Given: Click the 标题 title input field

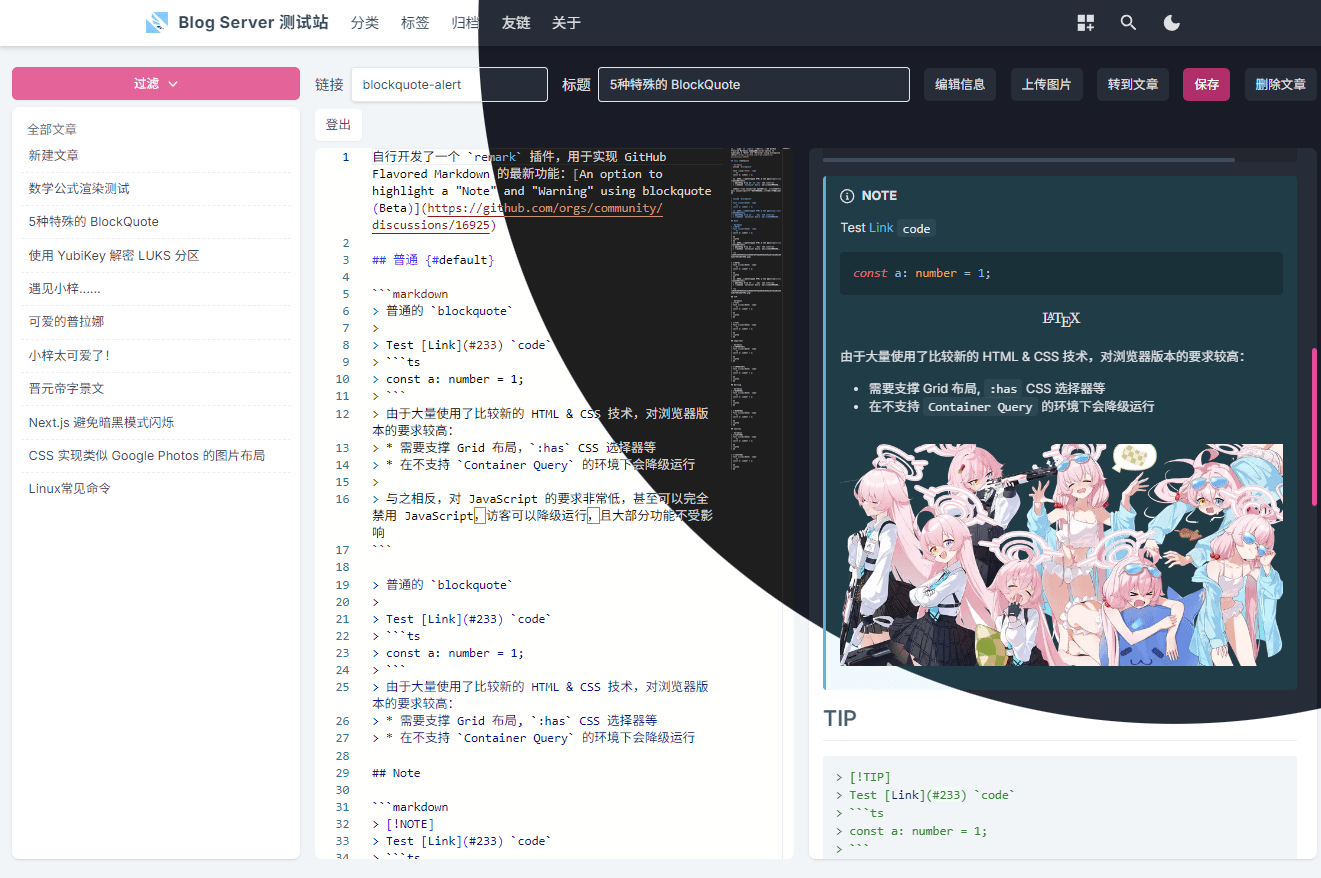Looking at the screenshot, I should [754, 84].
